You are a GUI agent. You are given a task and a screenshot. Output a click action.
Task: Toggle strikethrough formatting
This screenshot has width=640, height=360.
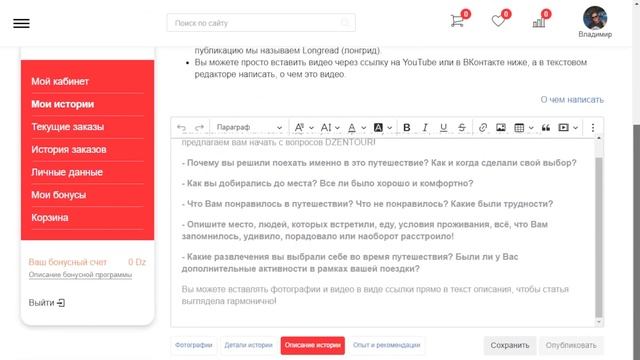pos(462,128)
